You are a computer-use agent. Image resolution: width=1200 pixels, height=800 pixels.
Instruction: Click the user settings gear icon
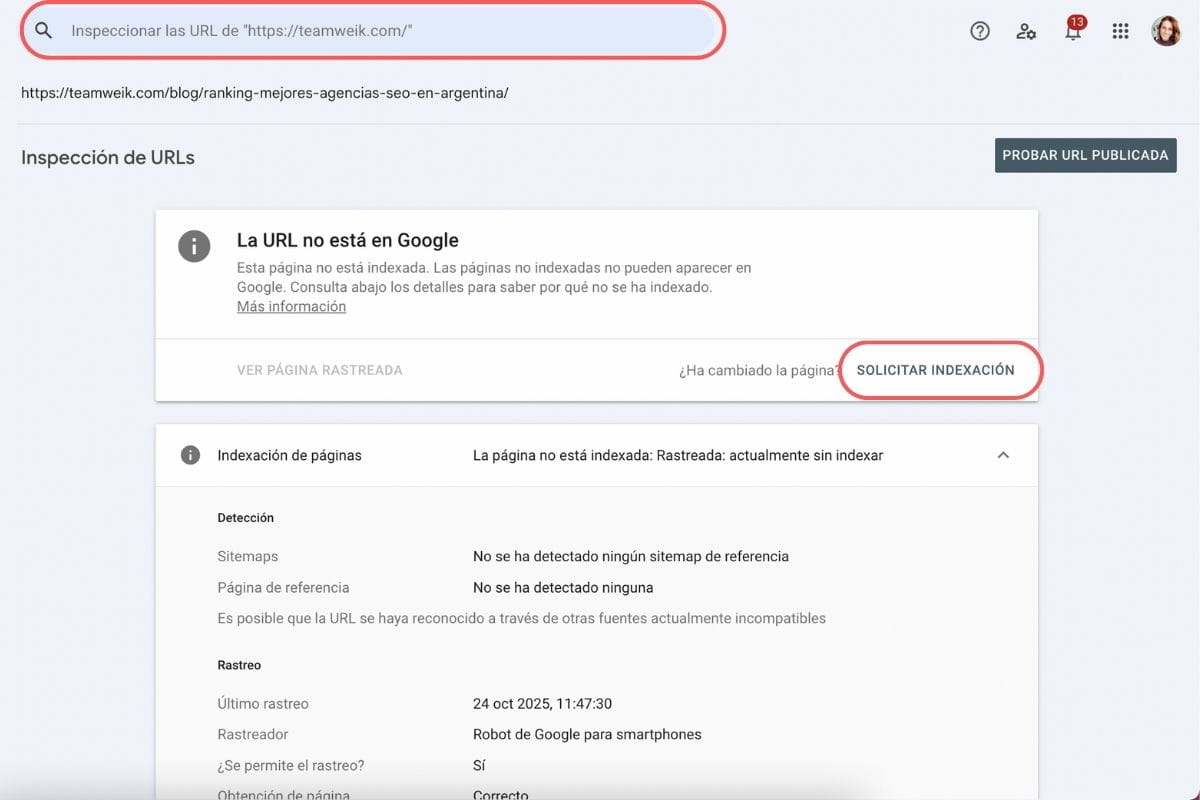(1026, 31)
